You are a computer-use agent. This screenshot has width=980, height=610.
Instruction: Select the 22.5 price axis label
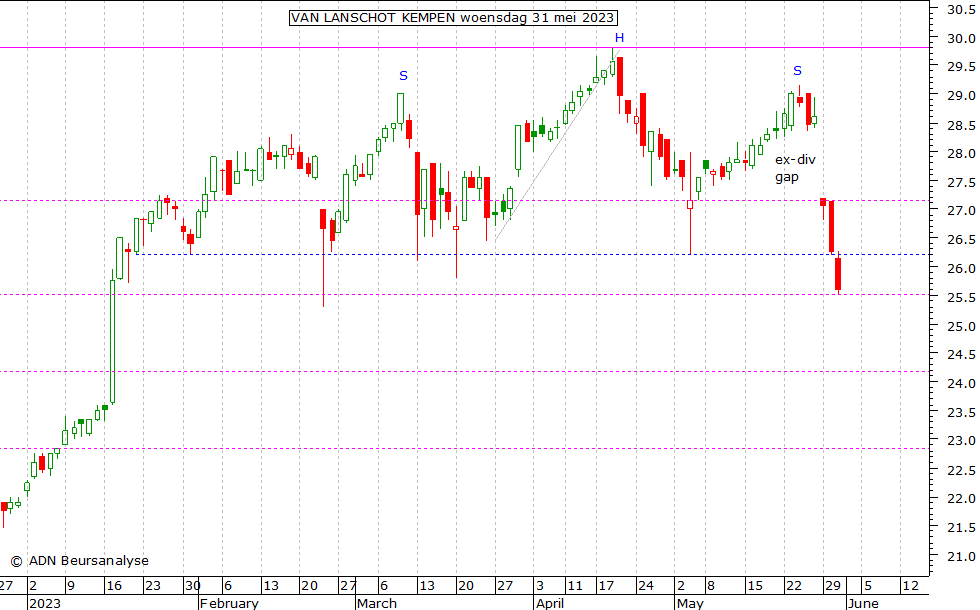tap(961, 470)
